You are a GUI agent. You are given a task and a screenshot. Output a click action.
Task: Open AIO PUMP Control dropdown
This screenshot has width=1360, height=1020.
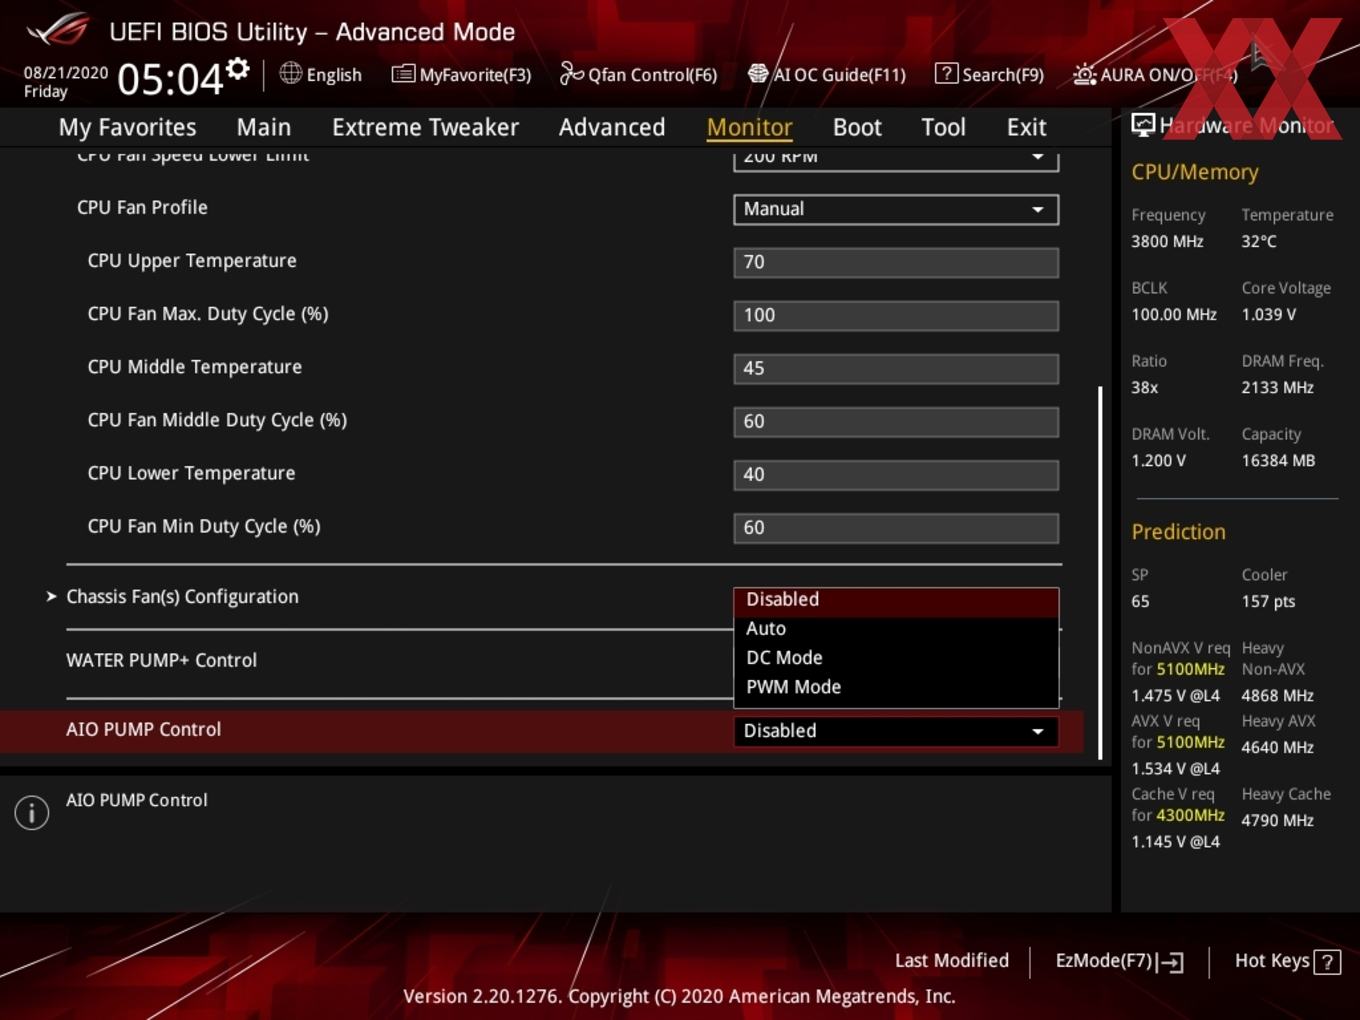click(896, 731)
